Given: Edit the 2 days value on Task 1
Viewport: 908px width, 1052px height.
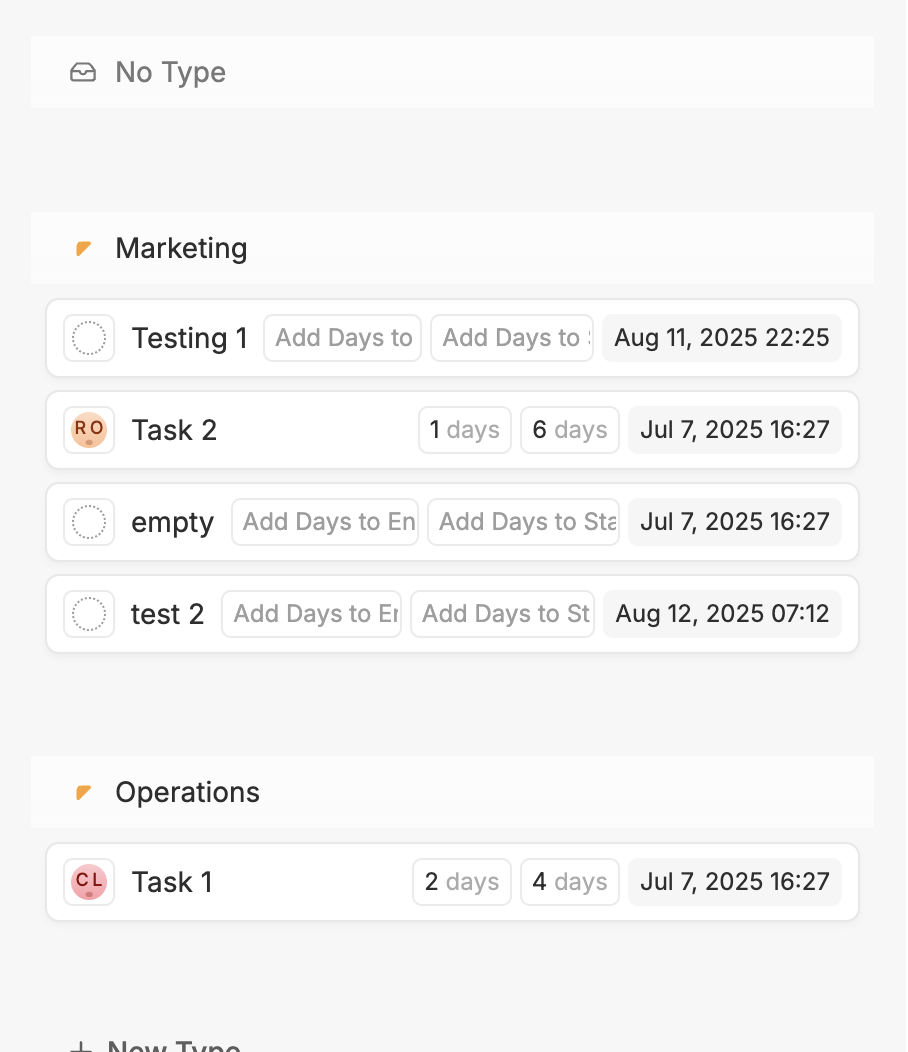Looking at the screenshot, I should (x=461, y=882).
